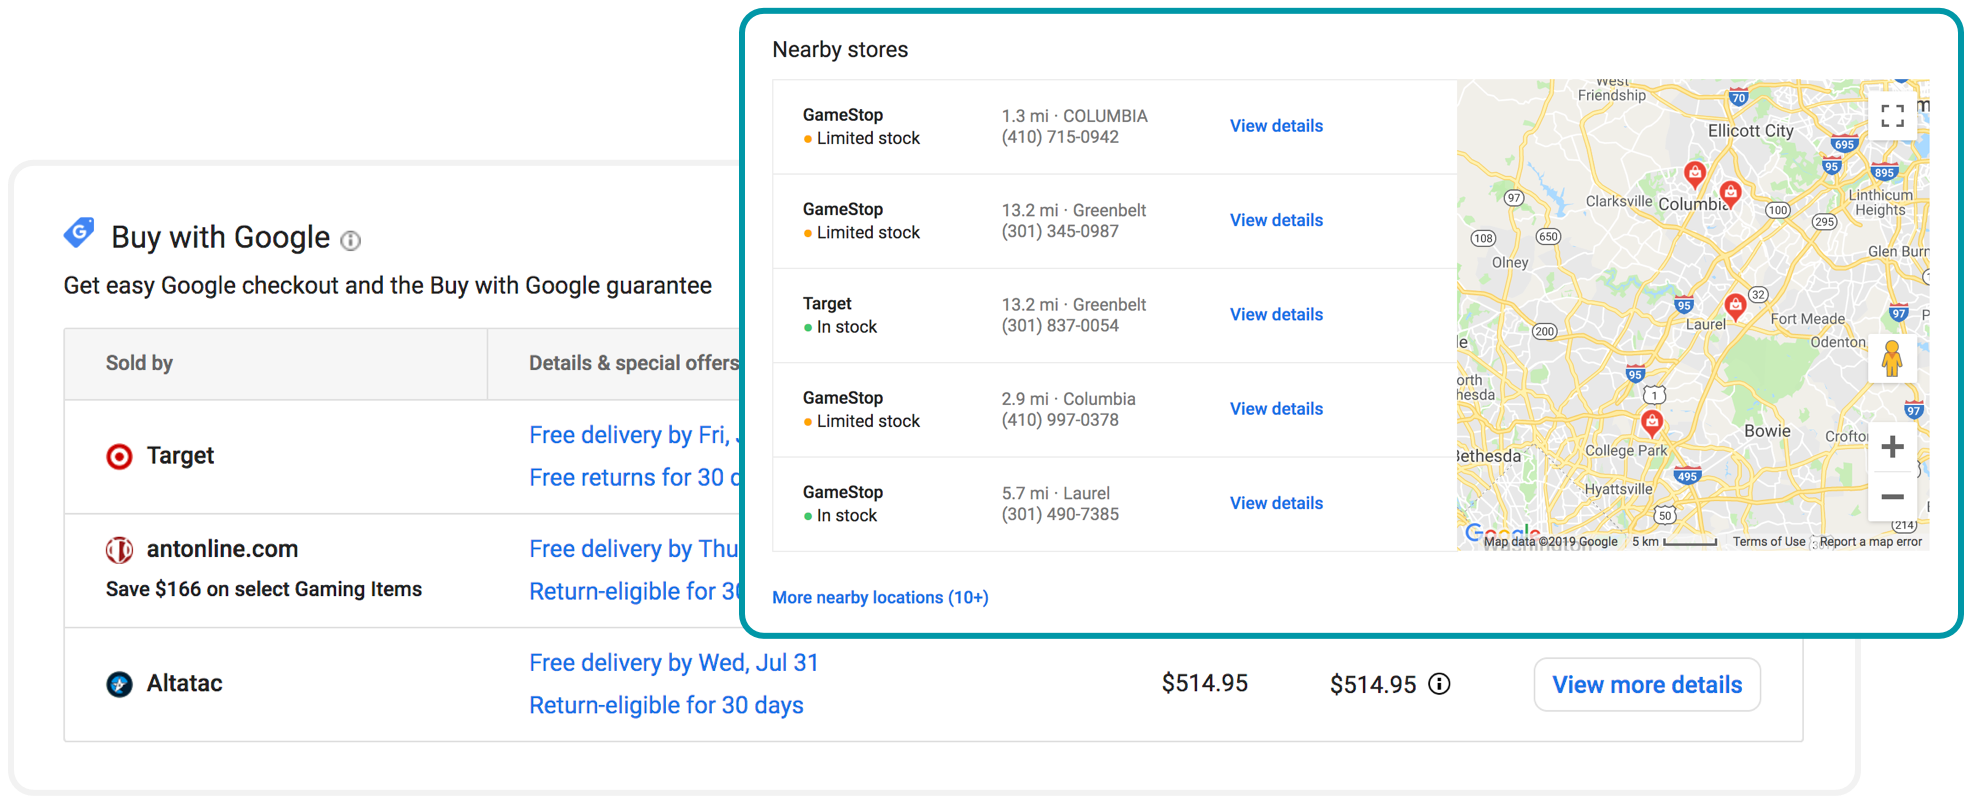Viewport: 1970px width, 800px height.
Task: Open the Buy with Google info icon
Action: pyautogui.click(x=350, y=240)
